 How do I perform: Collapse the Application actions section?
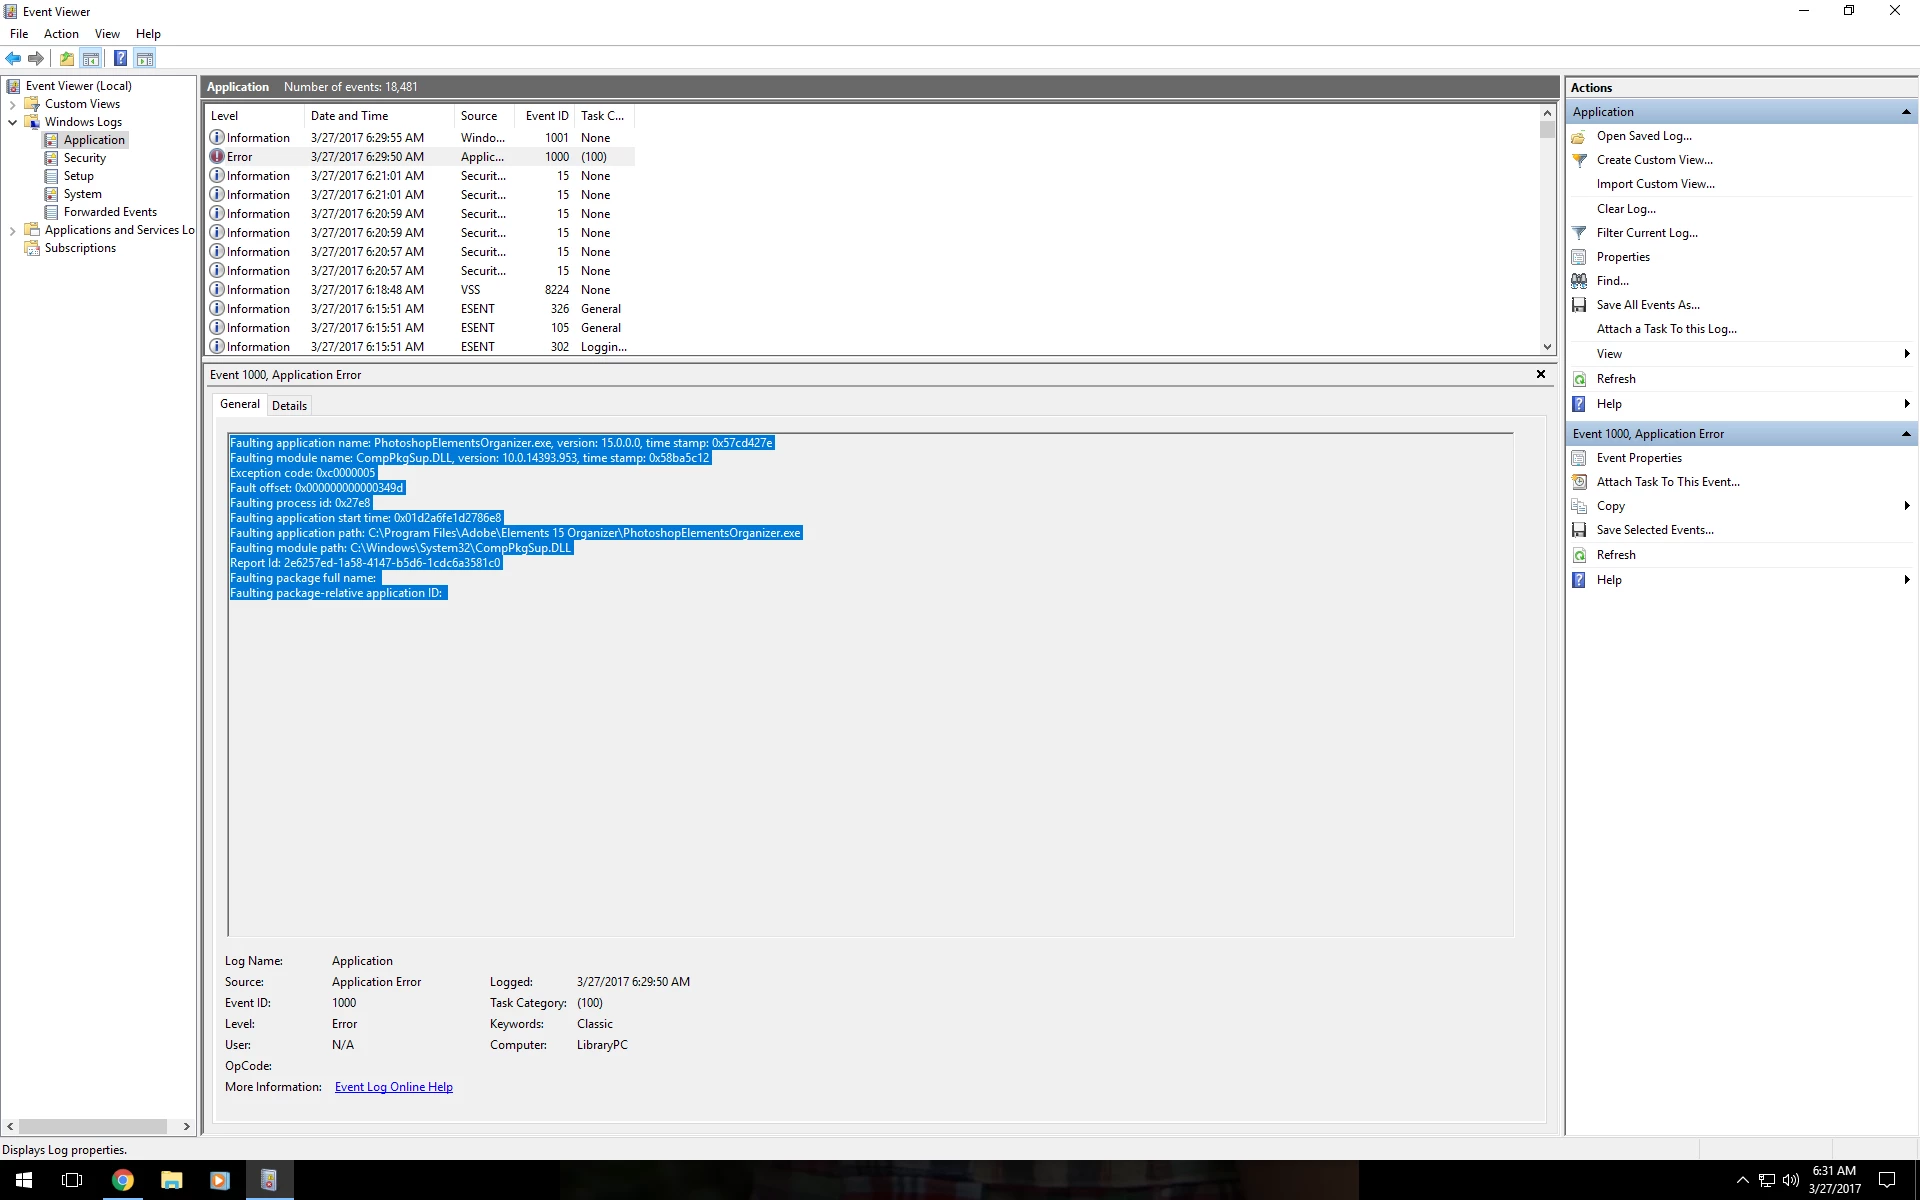coord(1906,112)
